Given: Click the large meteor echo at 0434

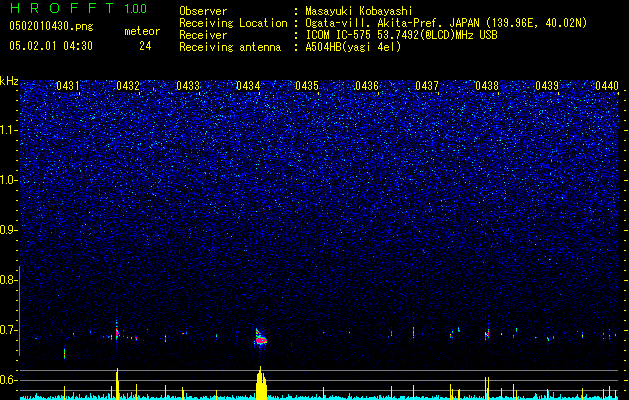Looking at the screenshot, I should [x=261, y=339].
